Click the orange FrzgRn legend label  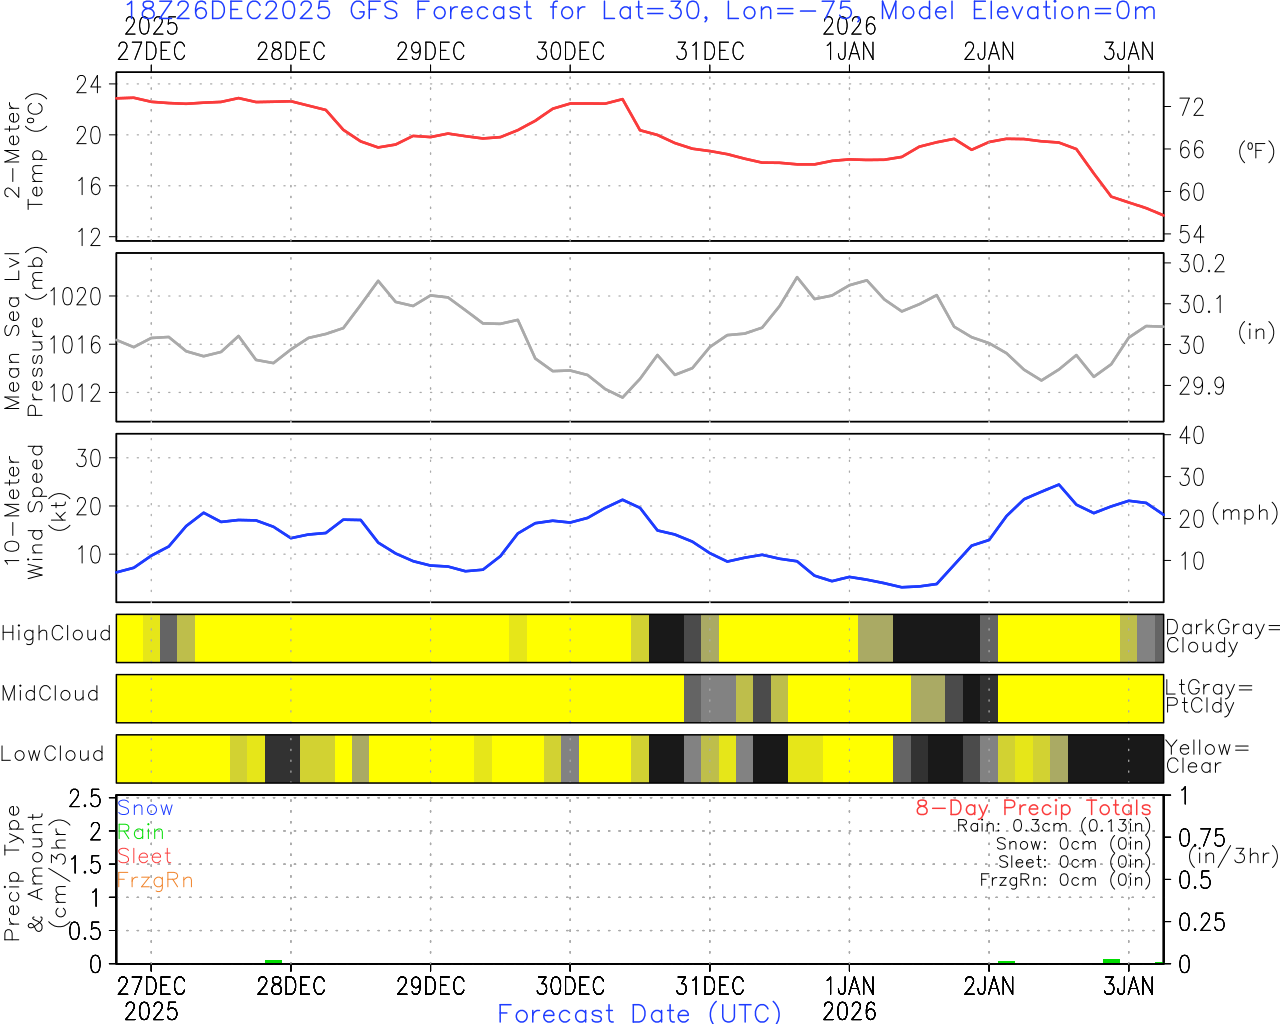coord(155,880)
